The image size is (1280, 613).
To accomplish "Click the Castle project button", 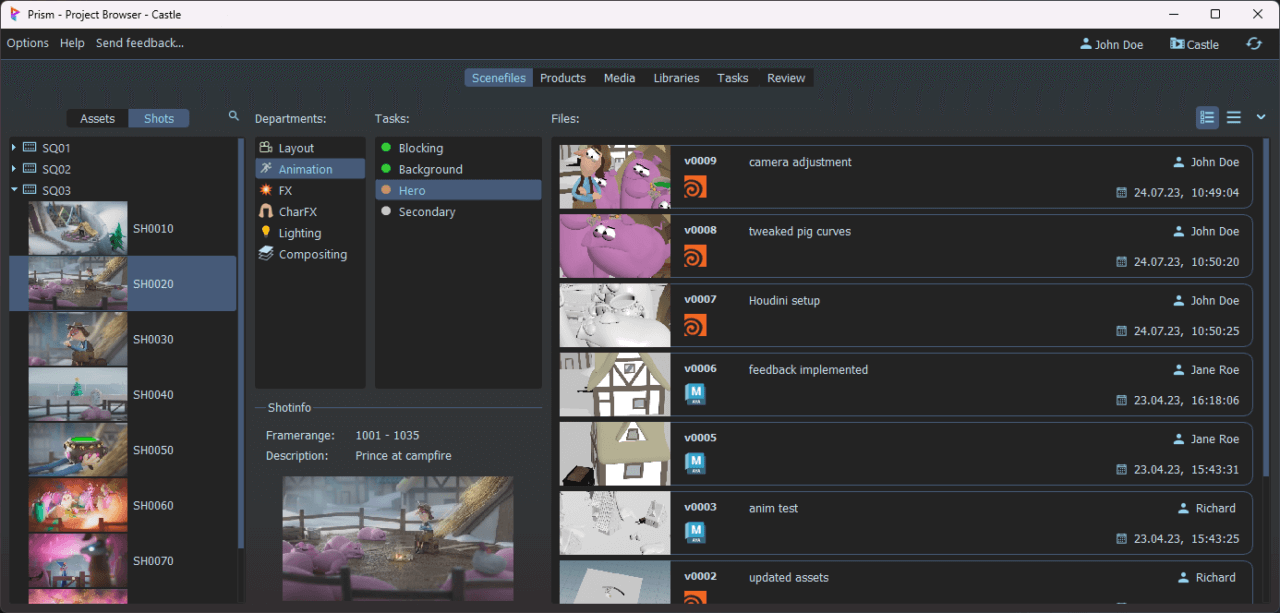I will coord(1194,44).
